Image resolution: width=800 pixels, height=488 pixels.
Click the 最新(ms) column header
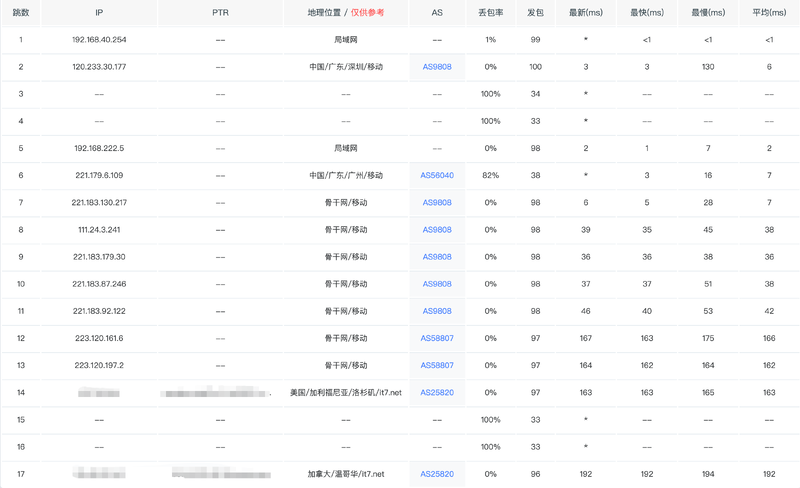[x=586, y=12]
